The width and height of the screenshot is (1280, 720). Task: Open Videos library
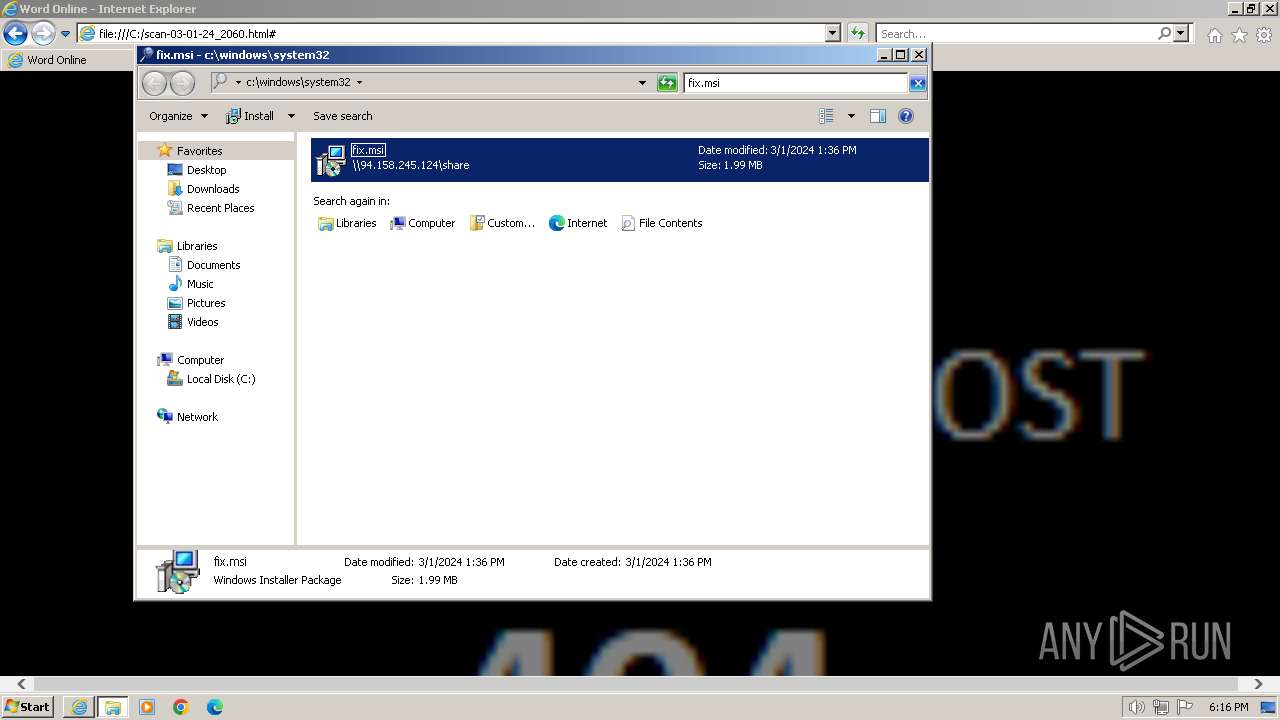[202, 322]
